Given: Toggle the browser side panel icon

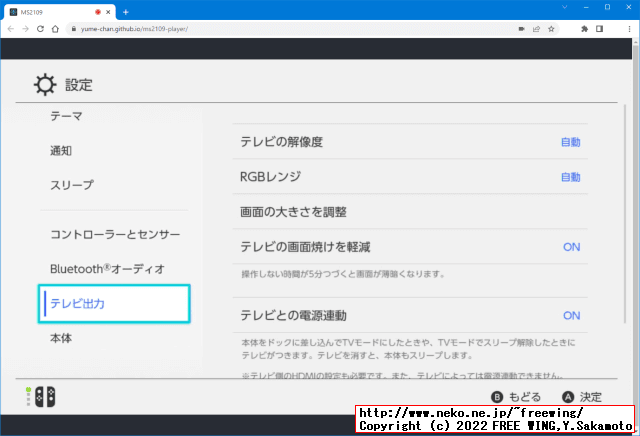Looking at the screenshot, I should coord(599,29).
